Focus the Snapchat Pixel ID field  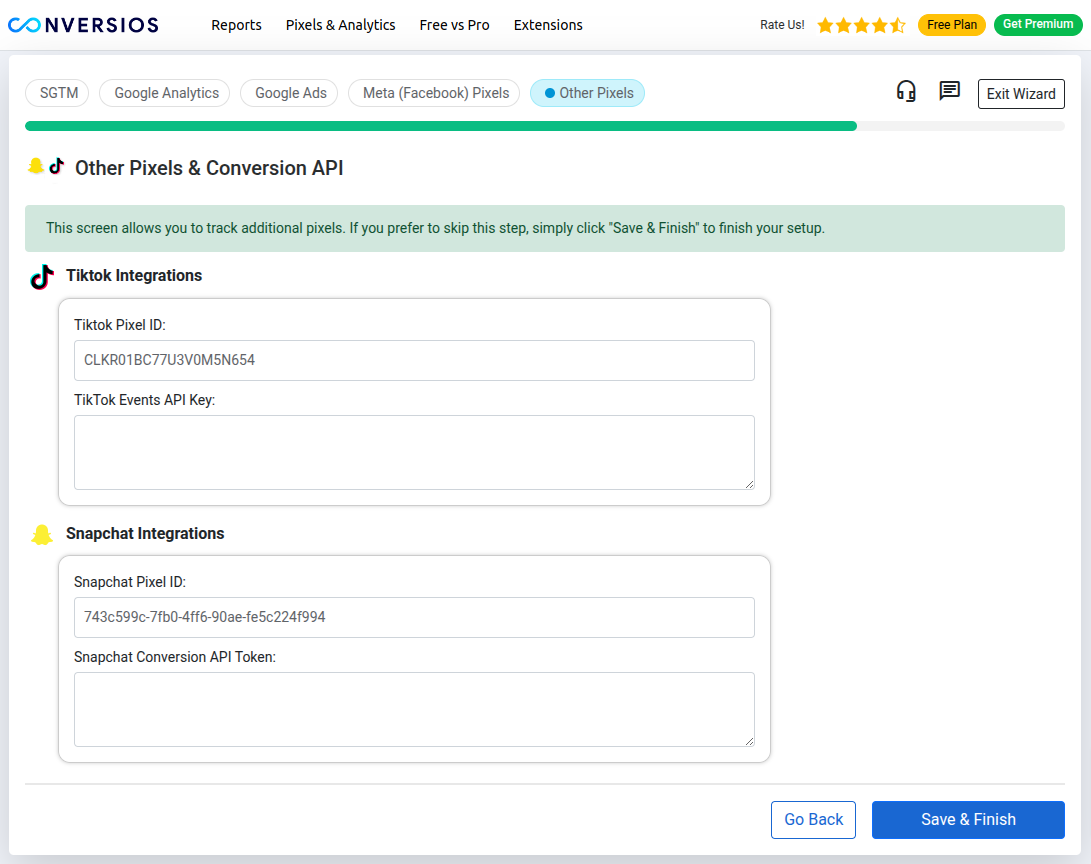click(414, 617)
